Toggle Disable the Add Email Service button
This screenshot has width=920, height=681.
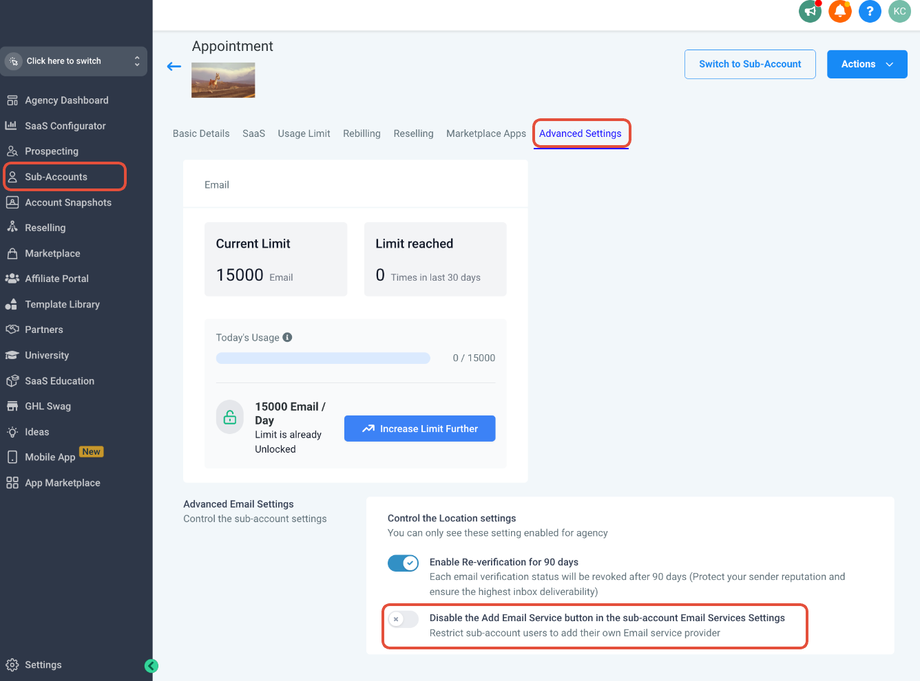tap(403, 619)
